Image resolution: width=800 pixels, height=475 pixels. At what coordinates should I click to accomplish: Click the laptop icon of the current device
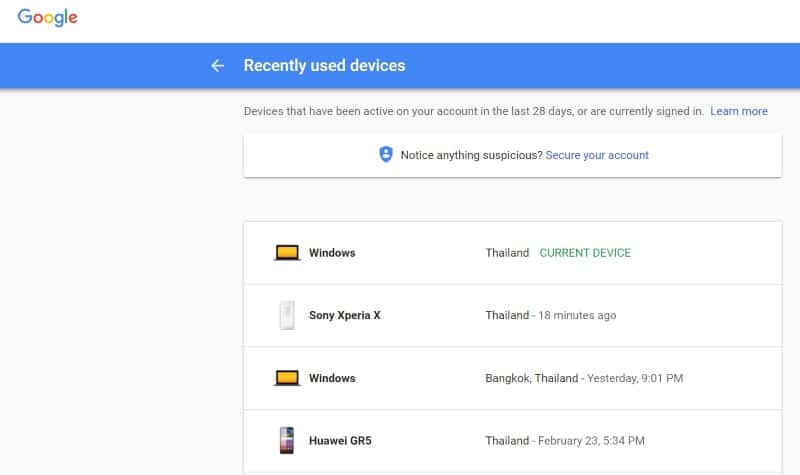click(x=287, y=253)
